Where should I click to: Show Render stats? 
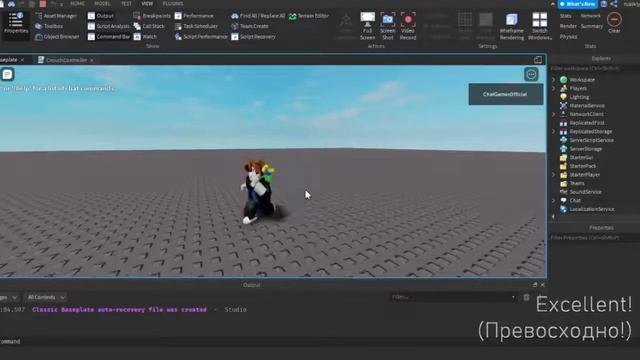tap(568, 26)
